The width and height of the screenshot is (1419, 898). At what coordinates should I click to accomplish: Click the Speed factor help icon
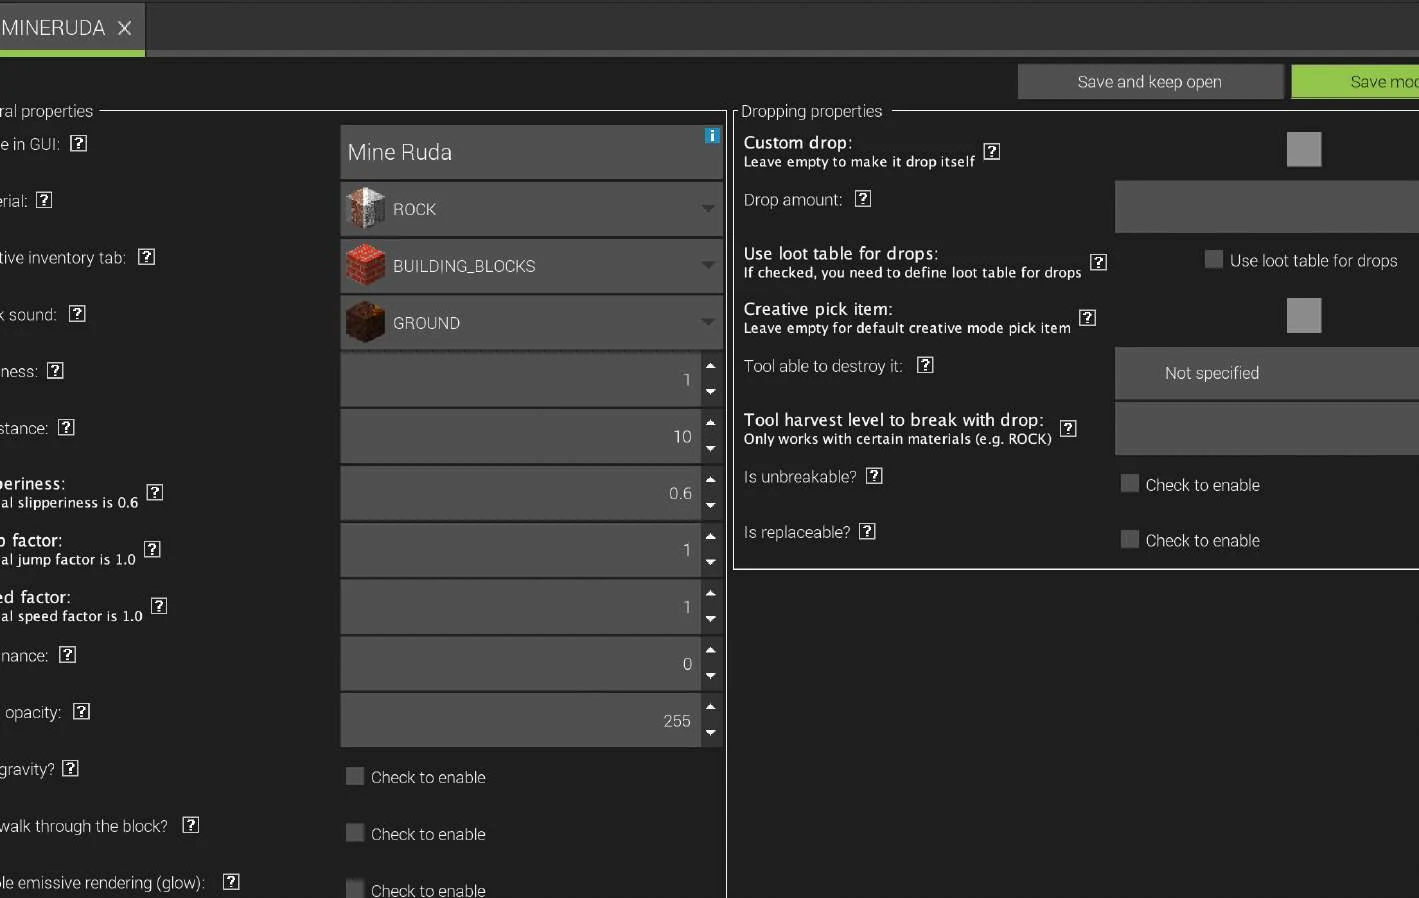[159, 606]
